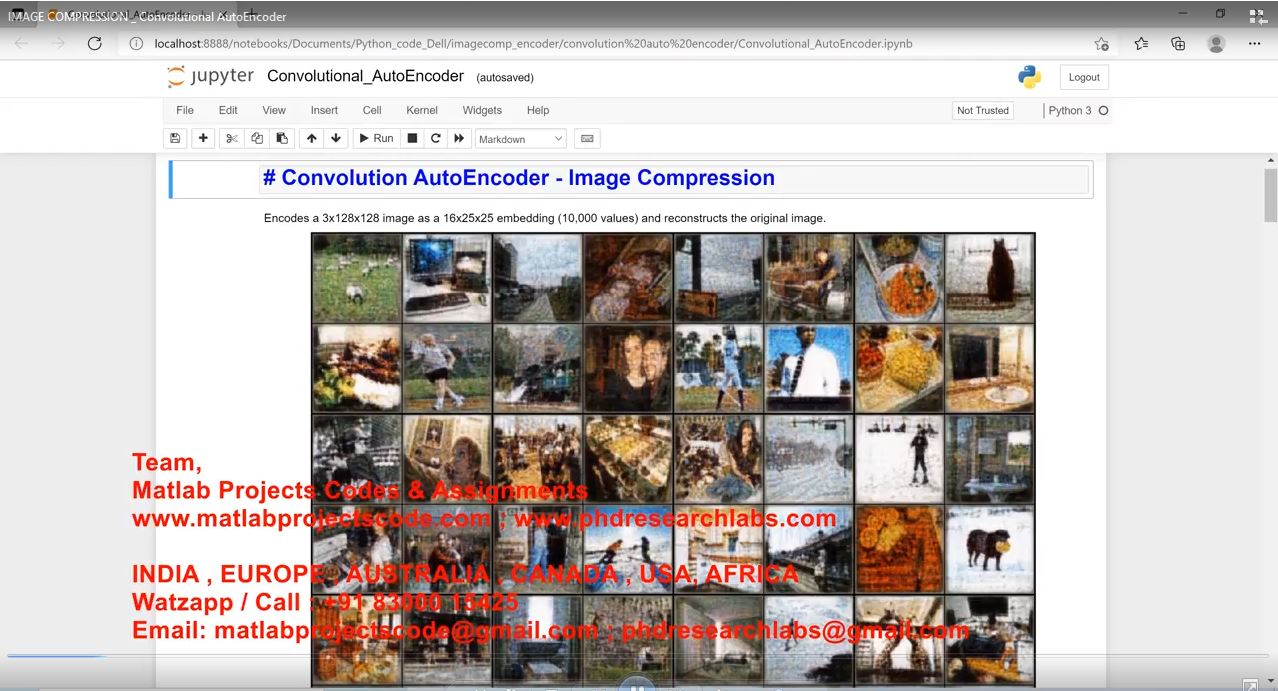The height and width of the screenshot is (691, 1278).
Task: Move selected cell up arrow
Action: pyautogui.click(x=312, y=139)
